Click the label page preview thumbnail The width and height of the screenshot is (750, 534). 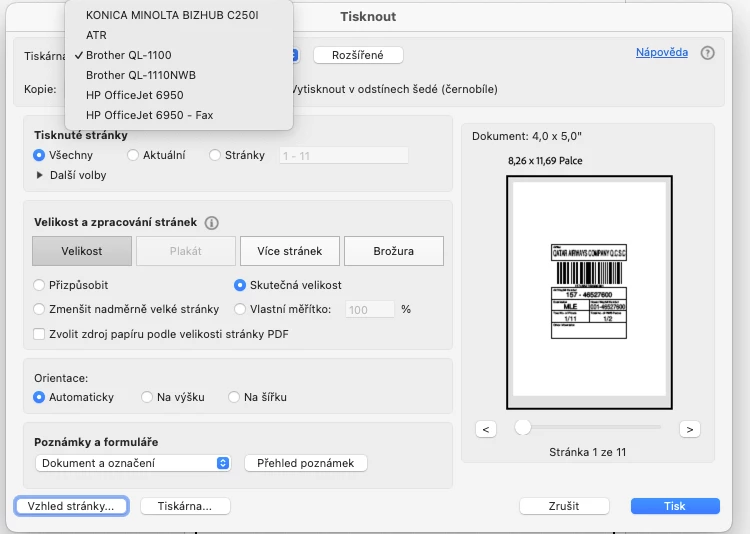point(589,292)
